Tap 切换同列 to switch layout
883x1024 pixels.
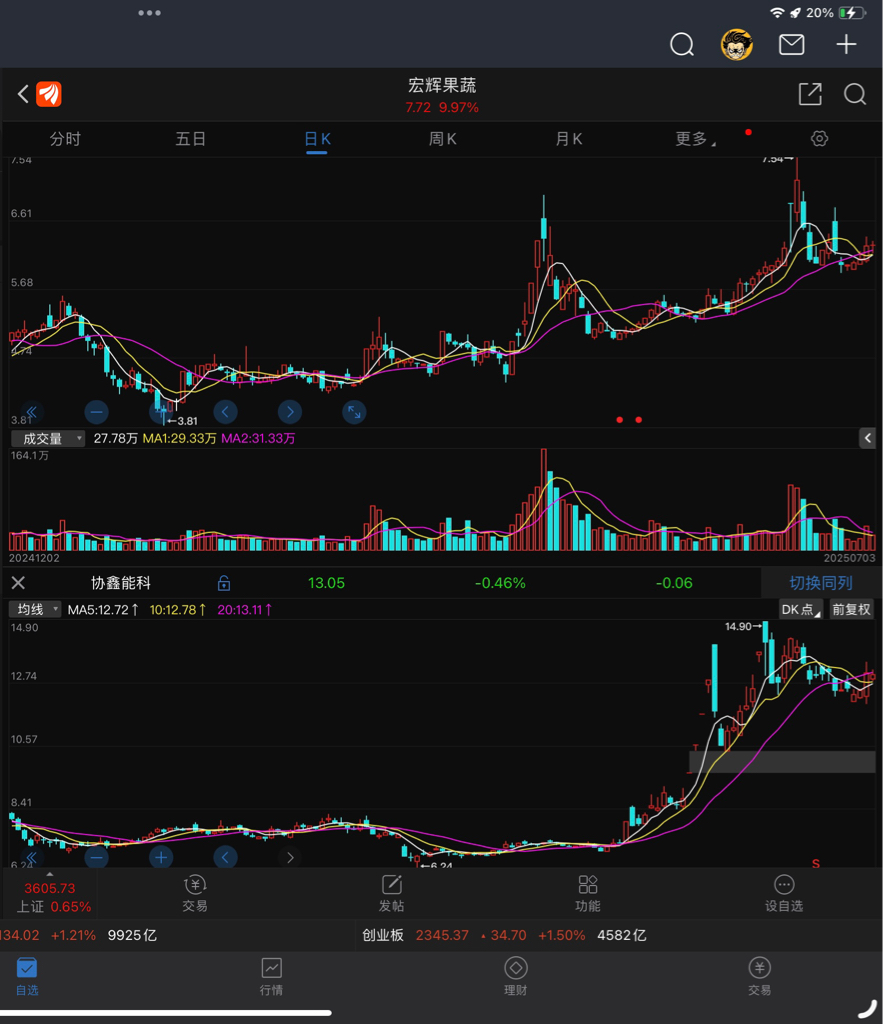[x=820, y=583]
